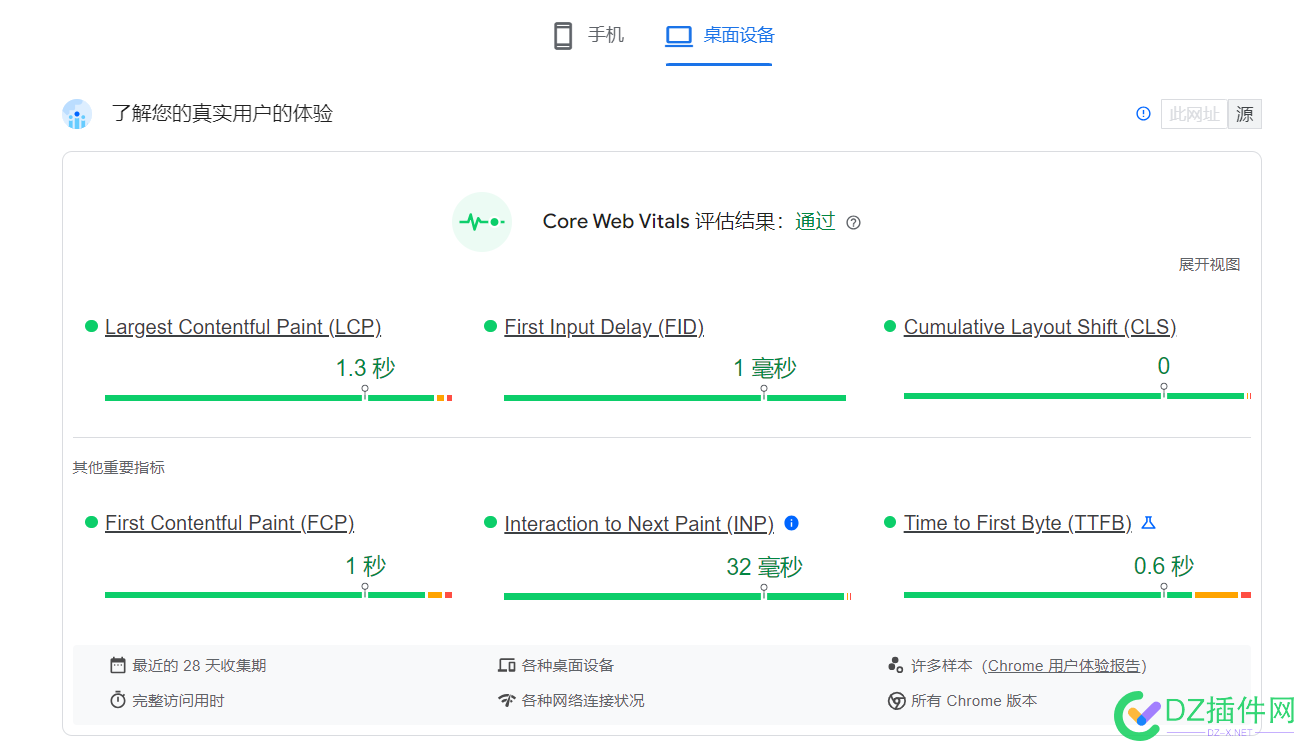Open help icon next to 通过

[x=853, y=223]
